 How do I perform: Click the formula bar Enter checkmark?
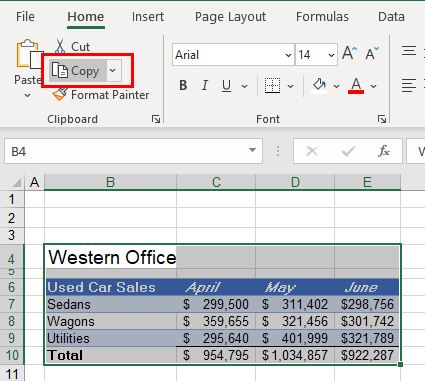(348, 152)
